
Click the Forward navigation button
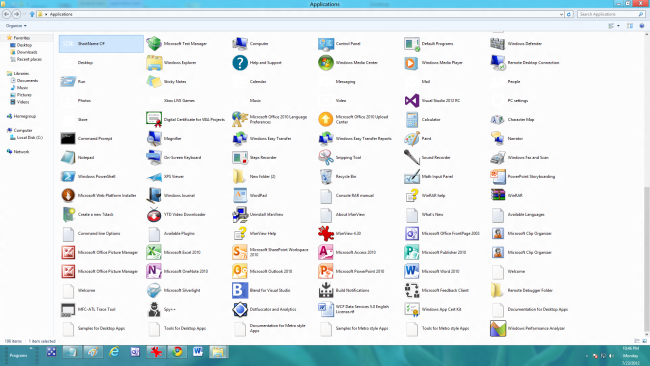click(17, 14)
